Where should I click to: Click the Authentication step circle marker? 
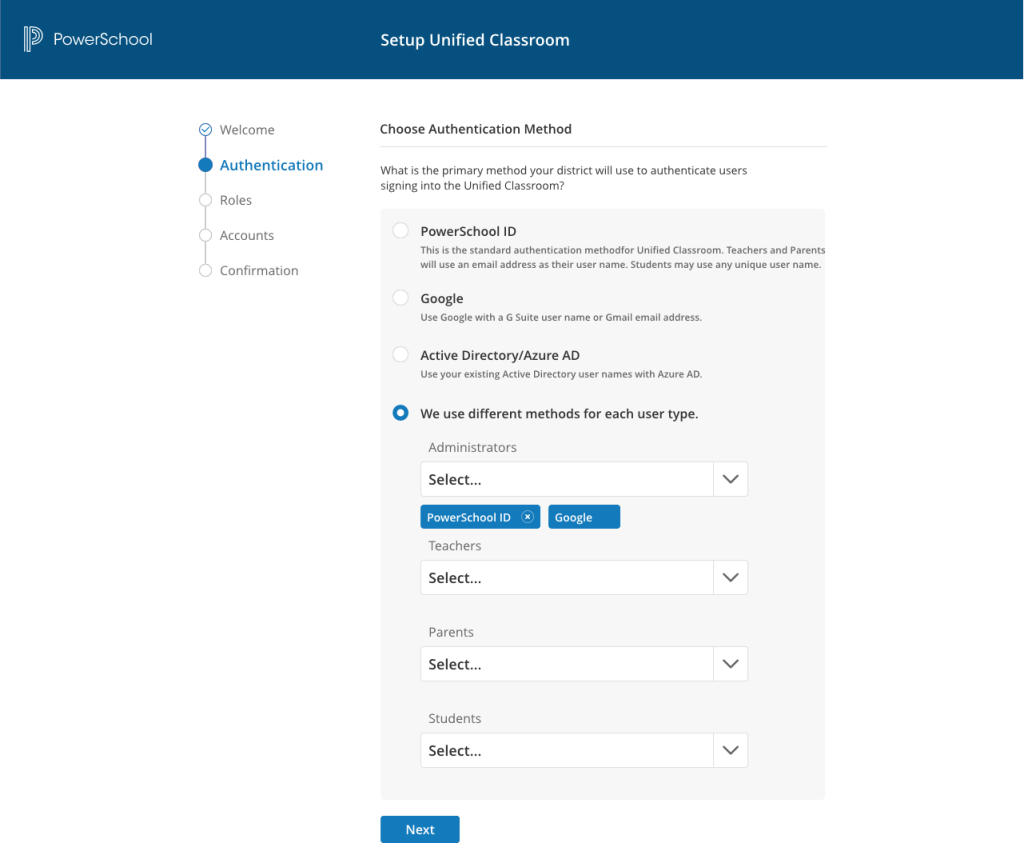pos(205,165)
